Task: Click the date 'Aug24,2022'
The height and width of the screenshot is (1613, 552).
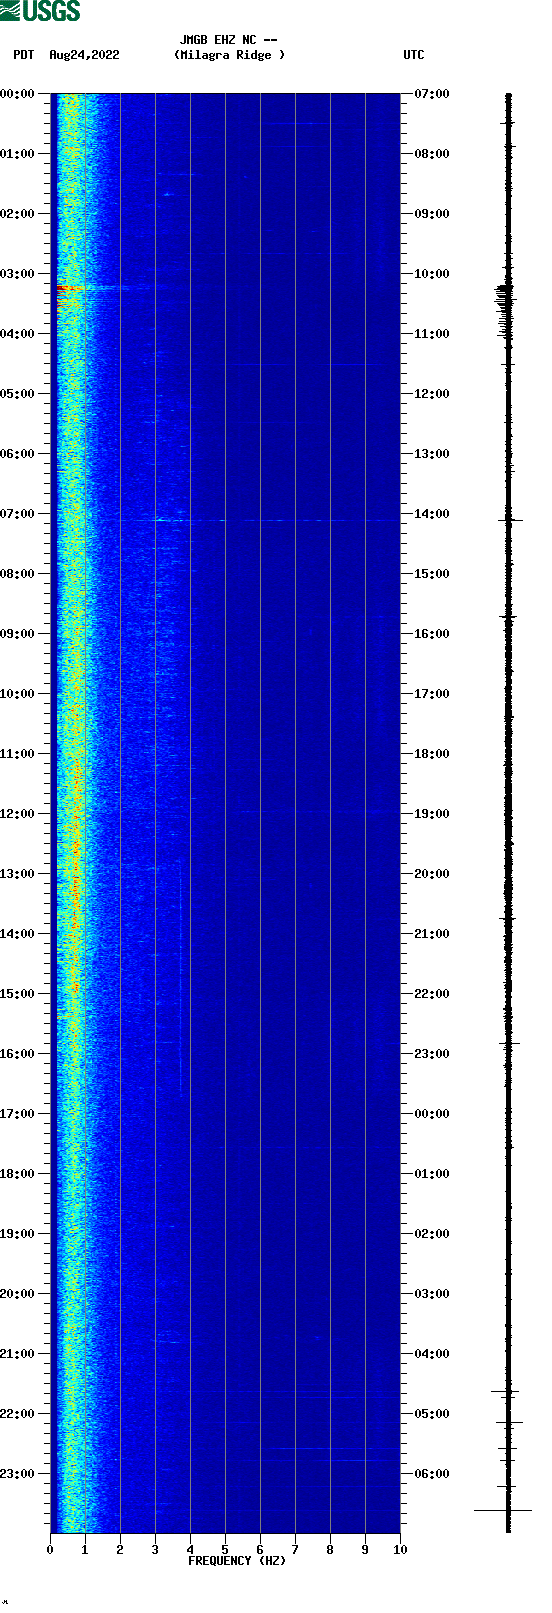Action: click(84, 55)
